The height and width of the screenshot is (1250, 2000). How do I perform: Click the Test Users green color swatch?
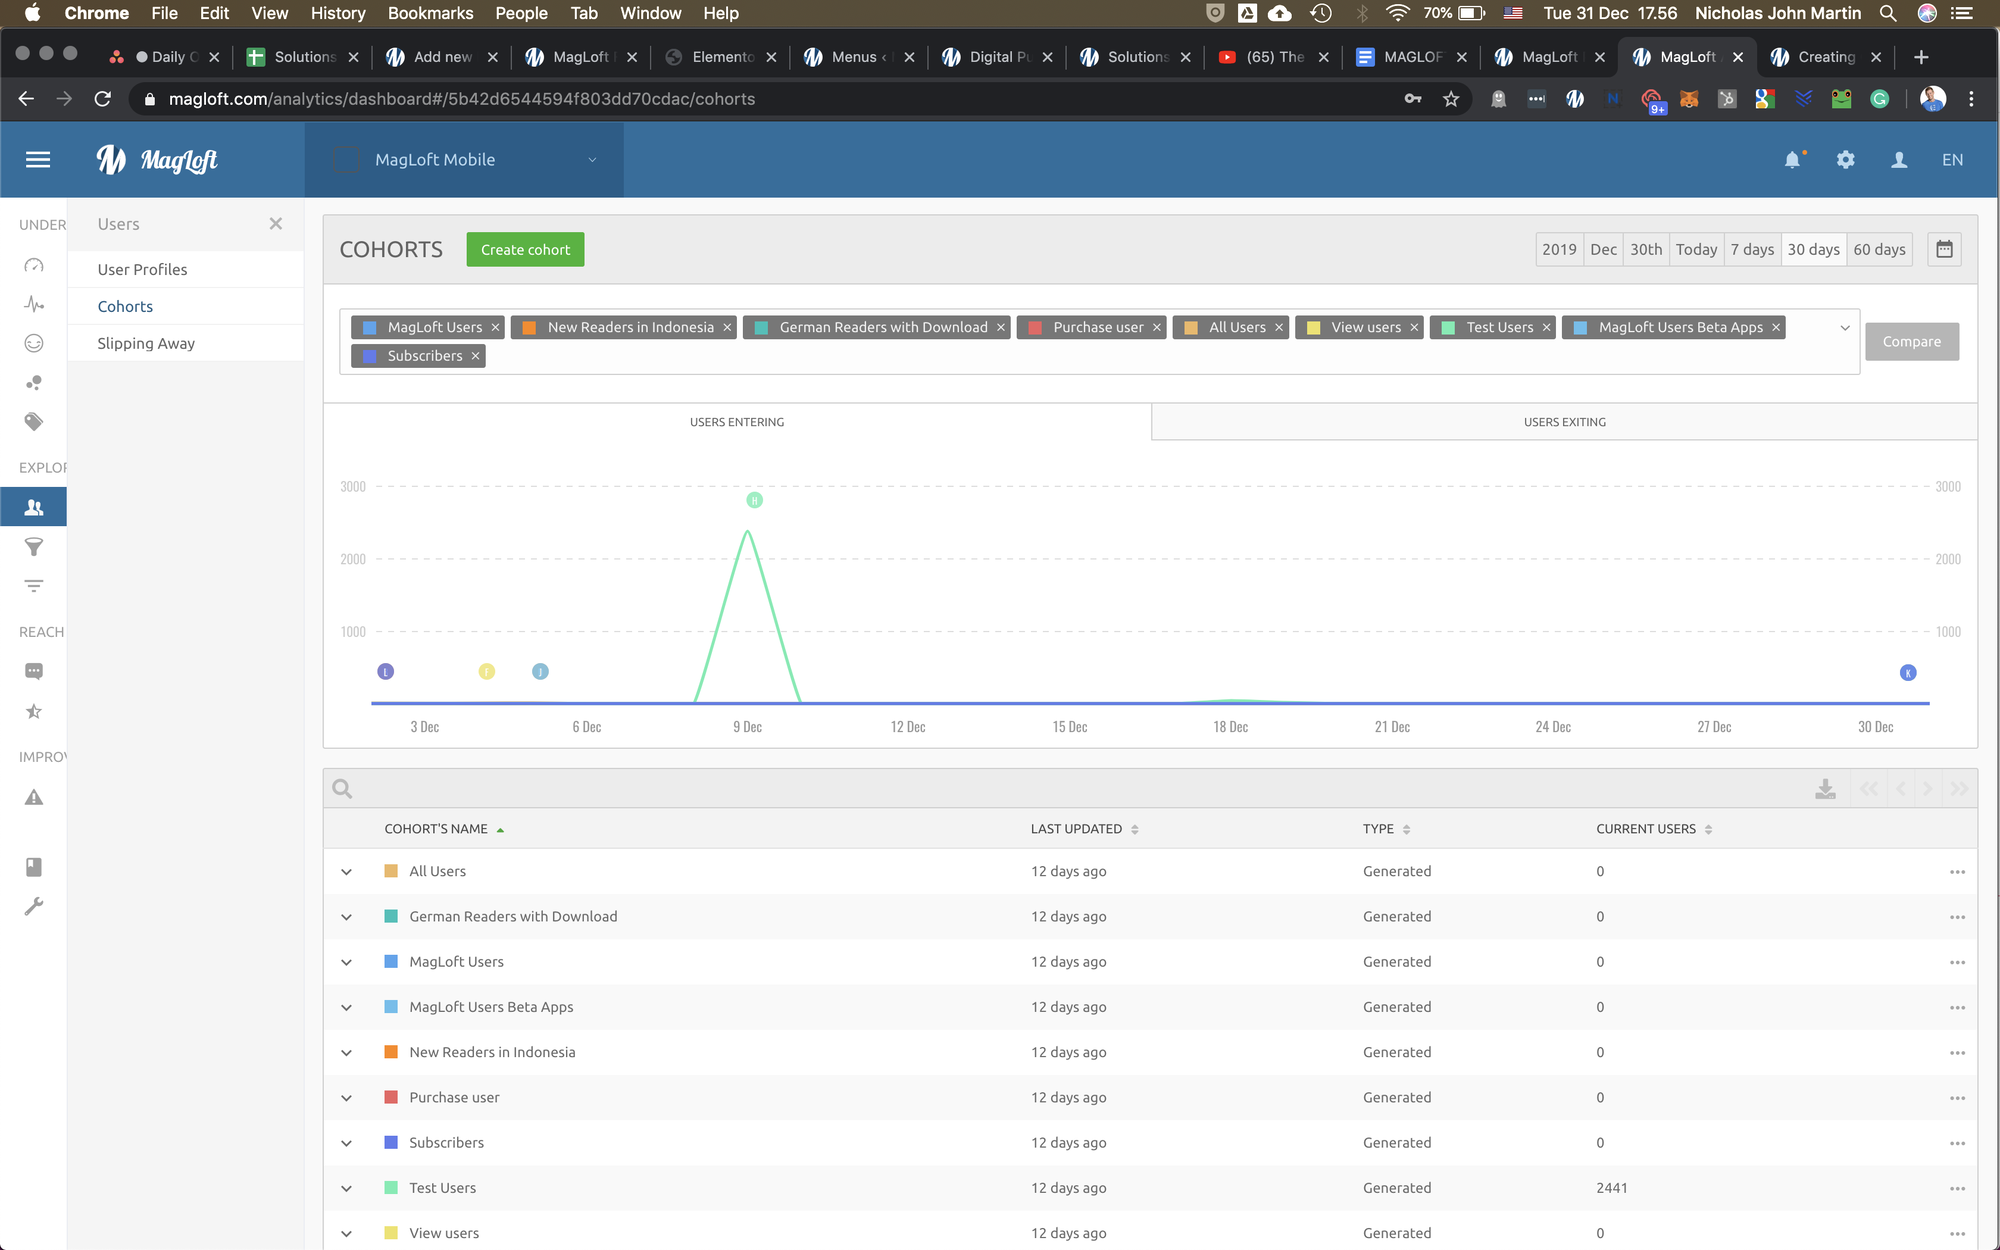[x=391, y=1187]
